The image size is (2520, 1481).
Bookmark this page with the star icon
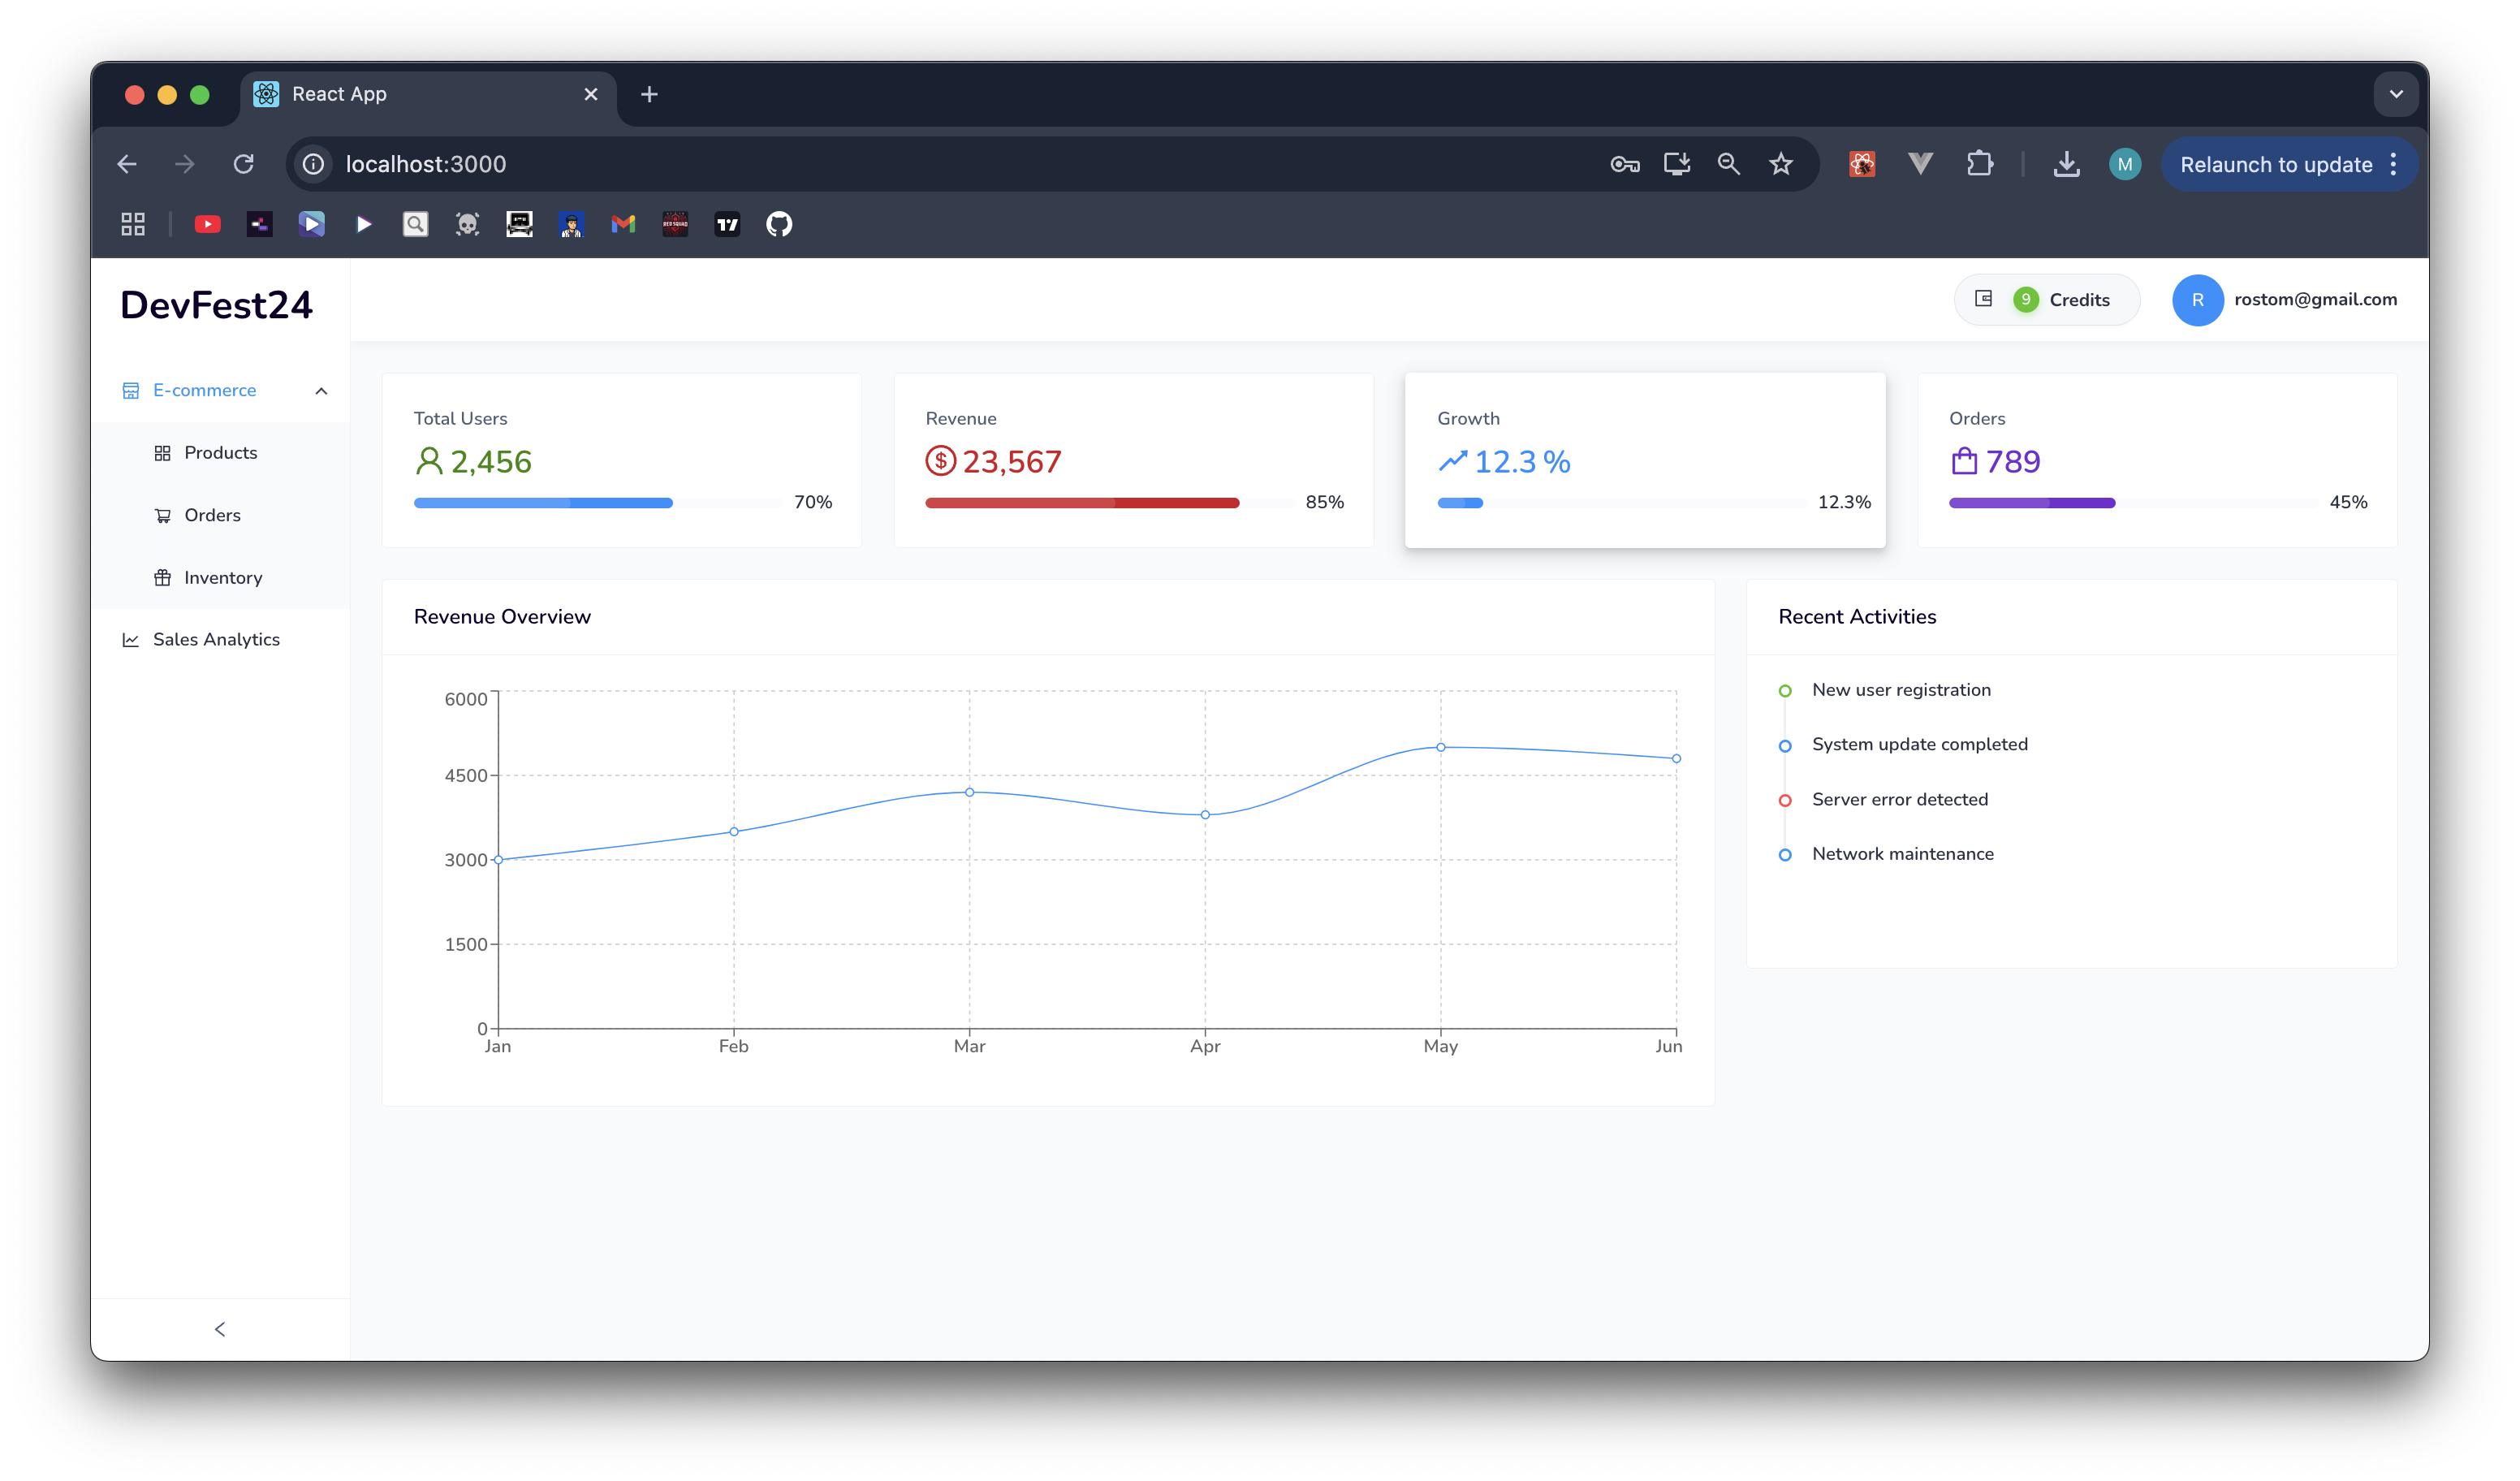pyautogui.click(x=1780, y=164)
